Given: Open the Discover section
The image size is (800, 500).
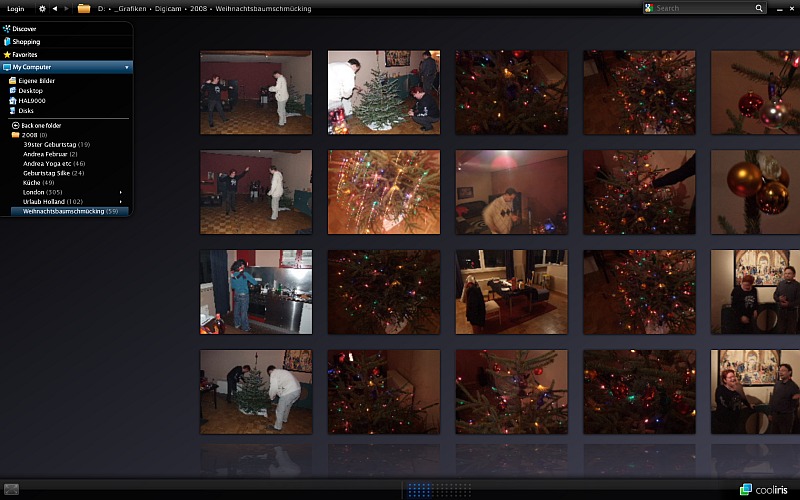Looking at the screenshot, I should tap(24, 29).
